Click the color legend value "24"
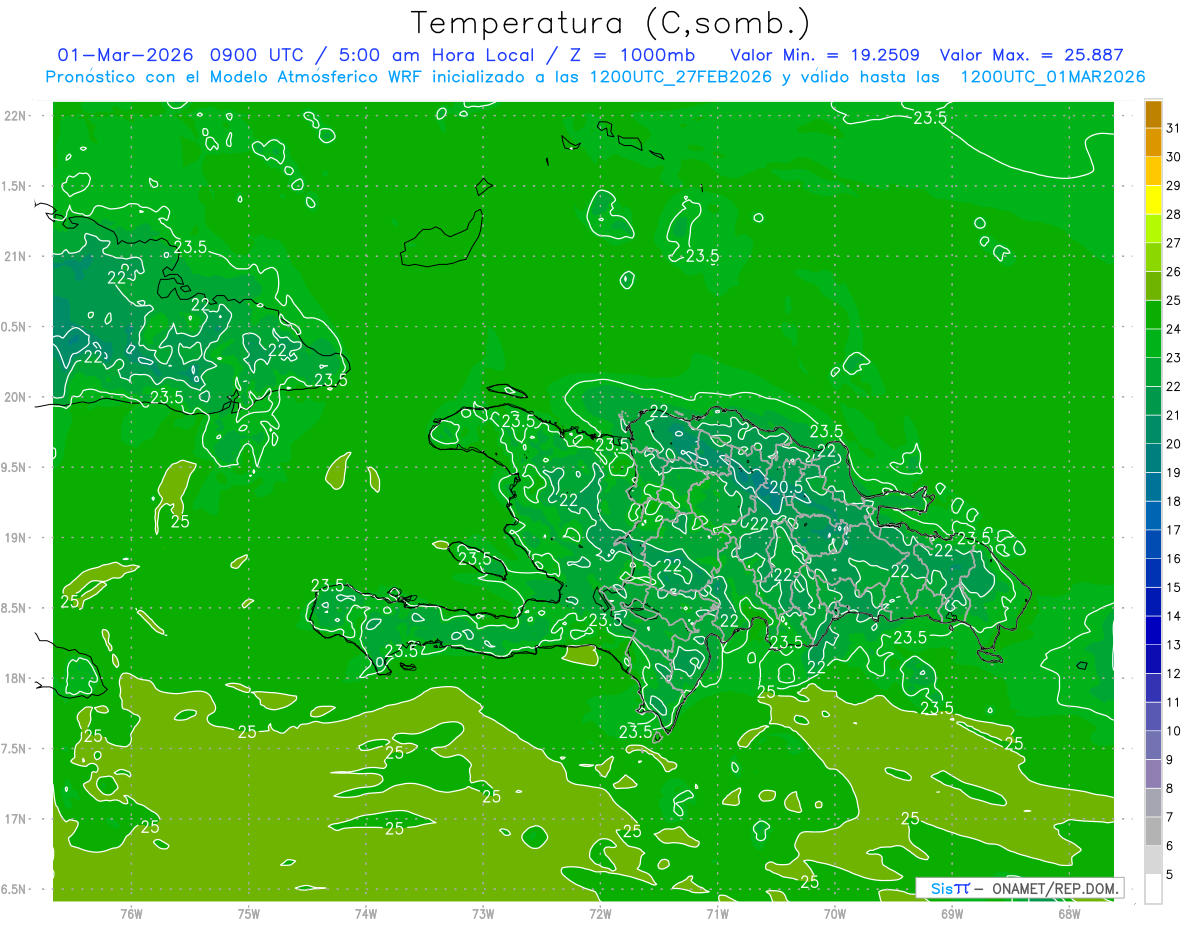This screenshot has height=927, width=1200. [1174, 329]
